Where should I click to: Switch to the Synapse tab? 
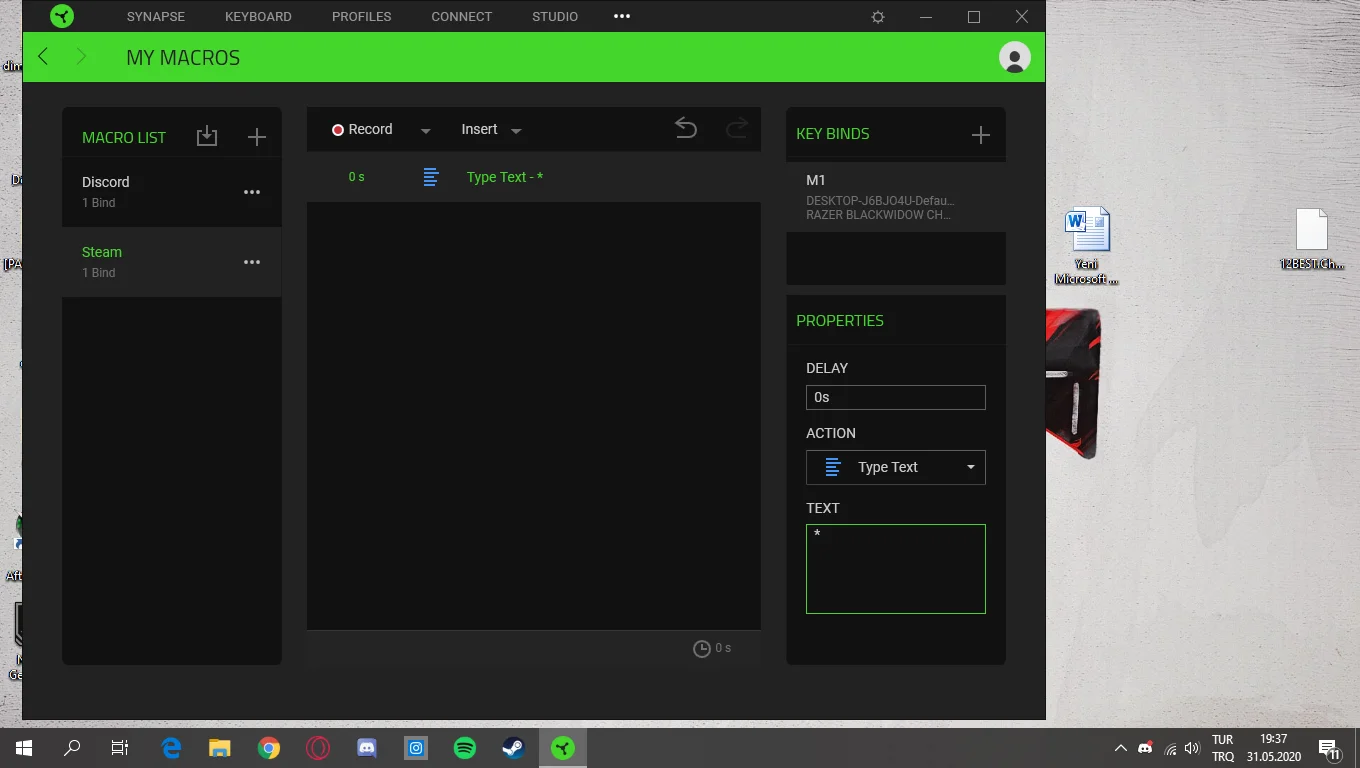click(156, 16)
